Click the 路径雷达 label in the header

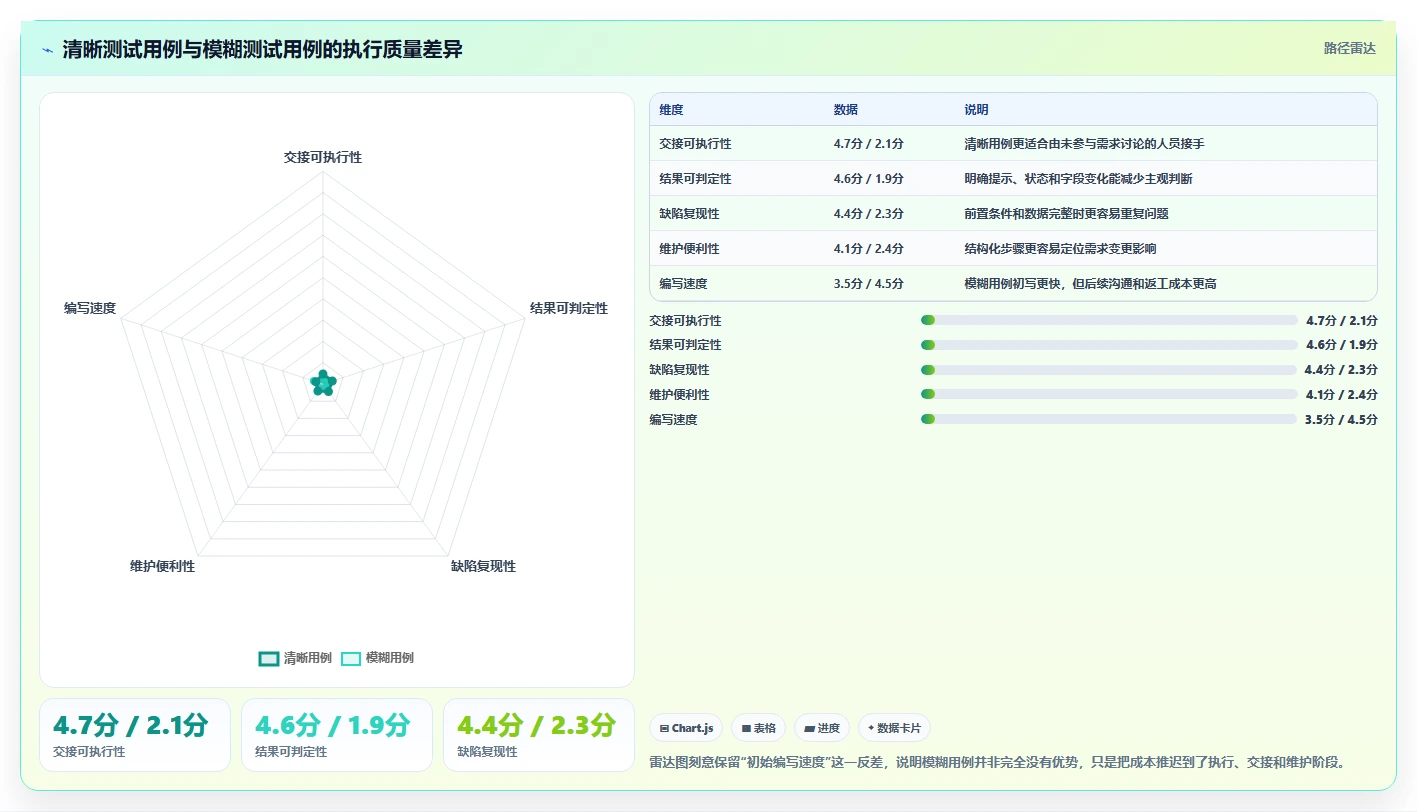[x=1349, y=48]
